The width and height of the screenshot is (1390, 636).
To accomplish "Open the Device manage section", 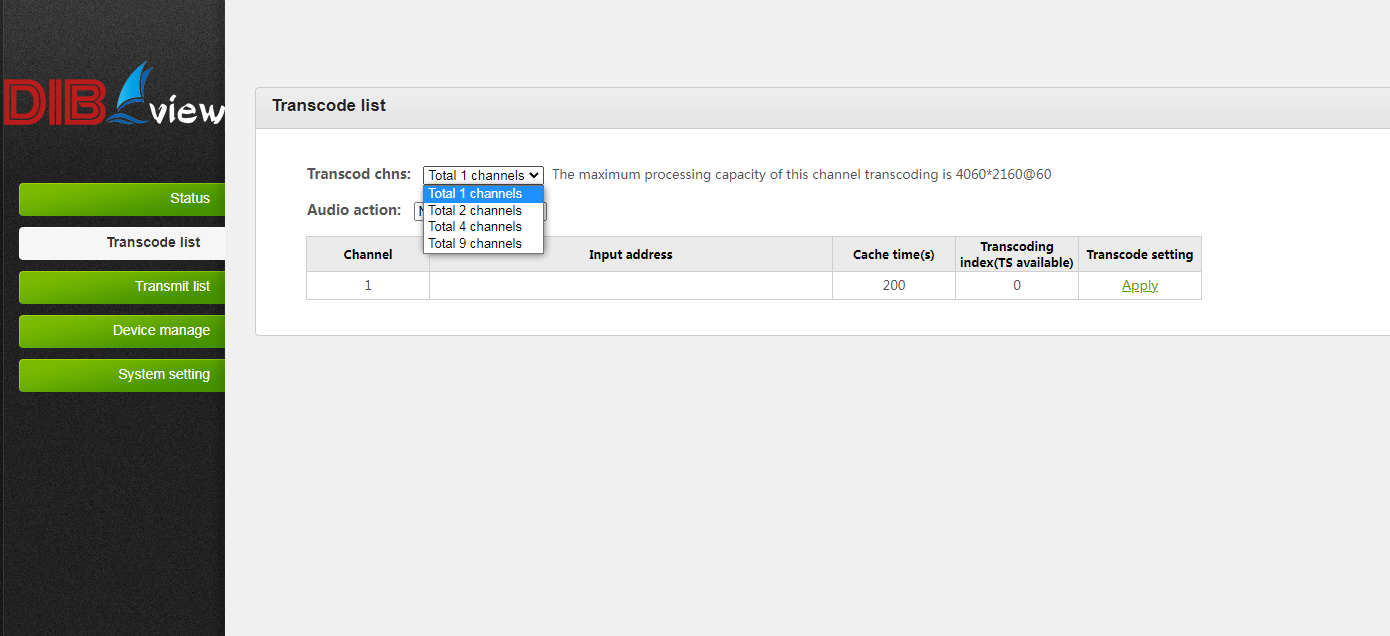I will pos(122,330).
